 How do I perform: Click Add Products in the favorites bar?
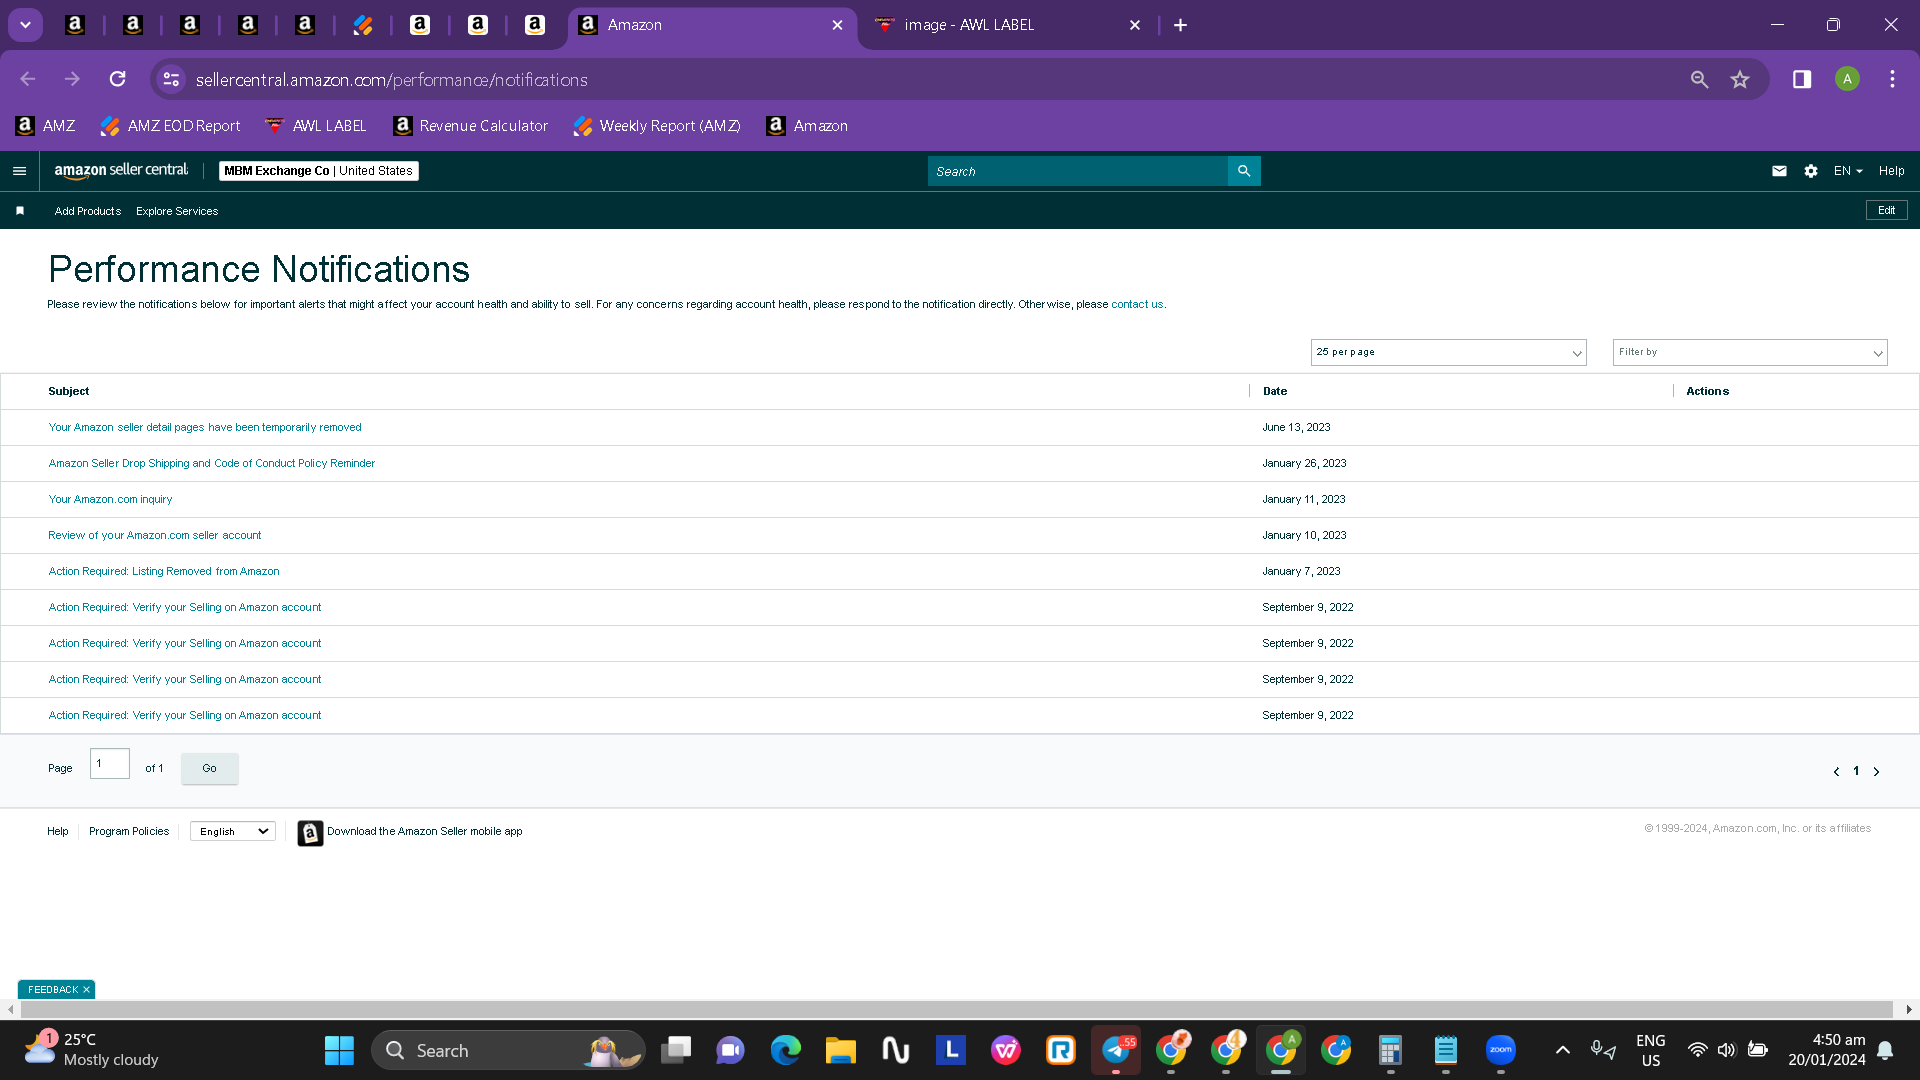click(88, 211)
